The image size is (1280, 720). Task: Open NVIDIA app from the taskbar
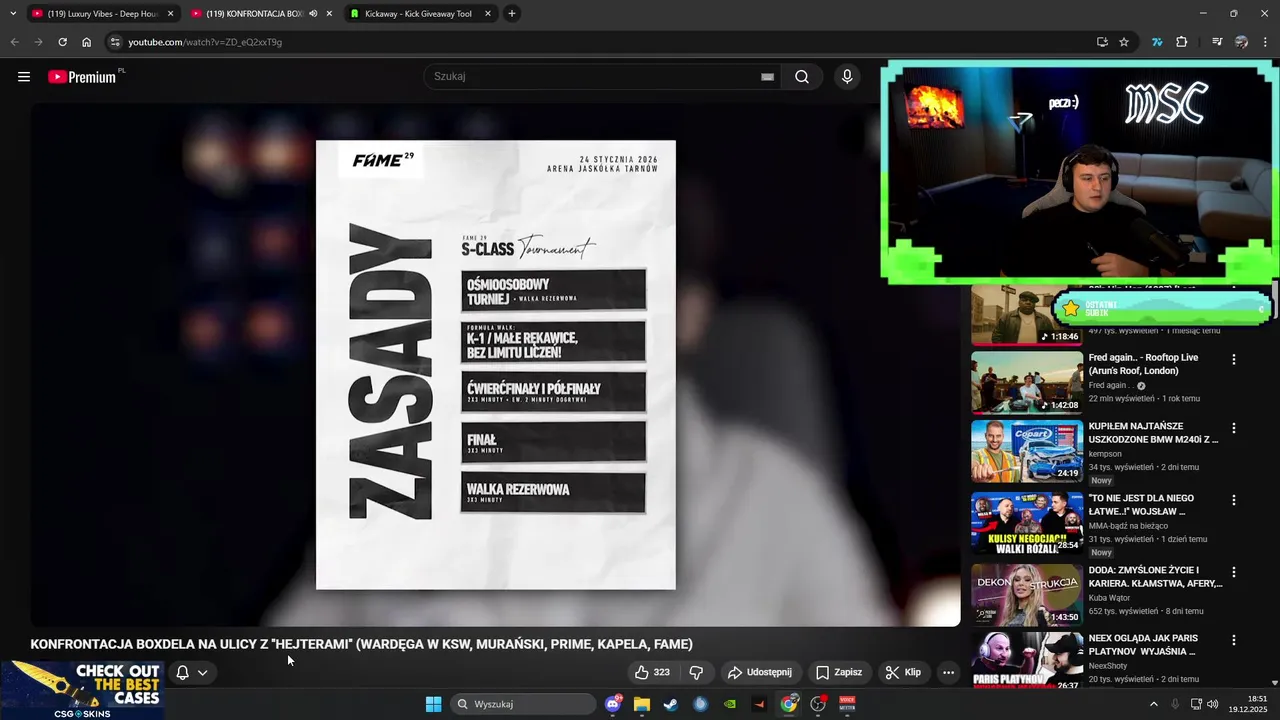(x=731, y=704)
